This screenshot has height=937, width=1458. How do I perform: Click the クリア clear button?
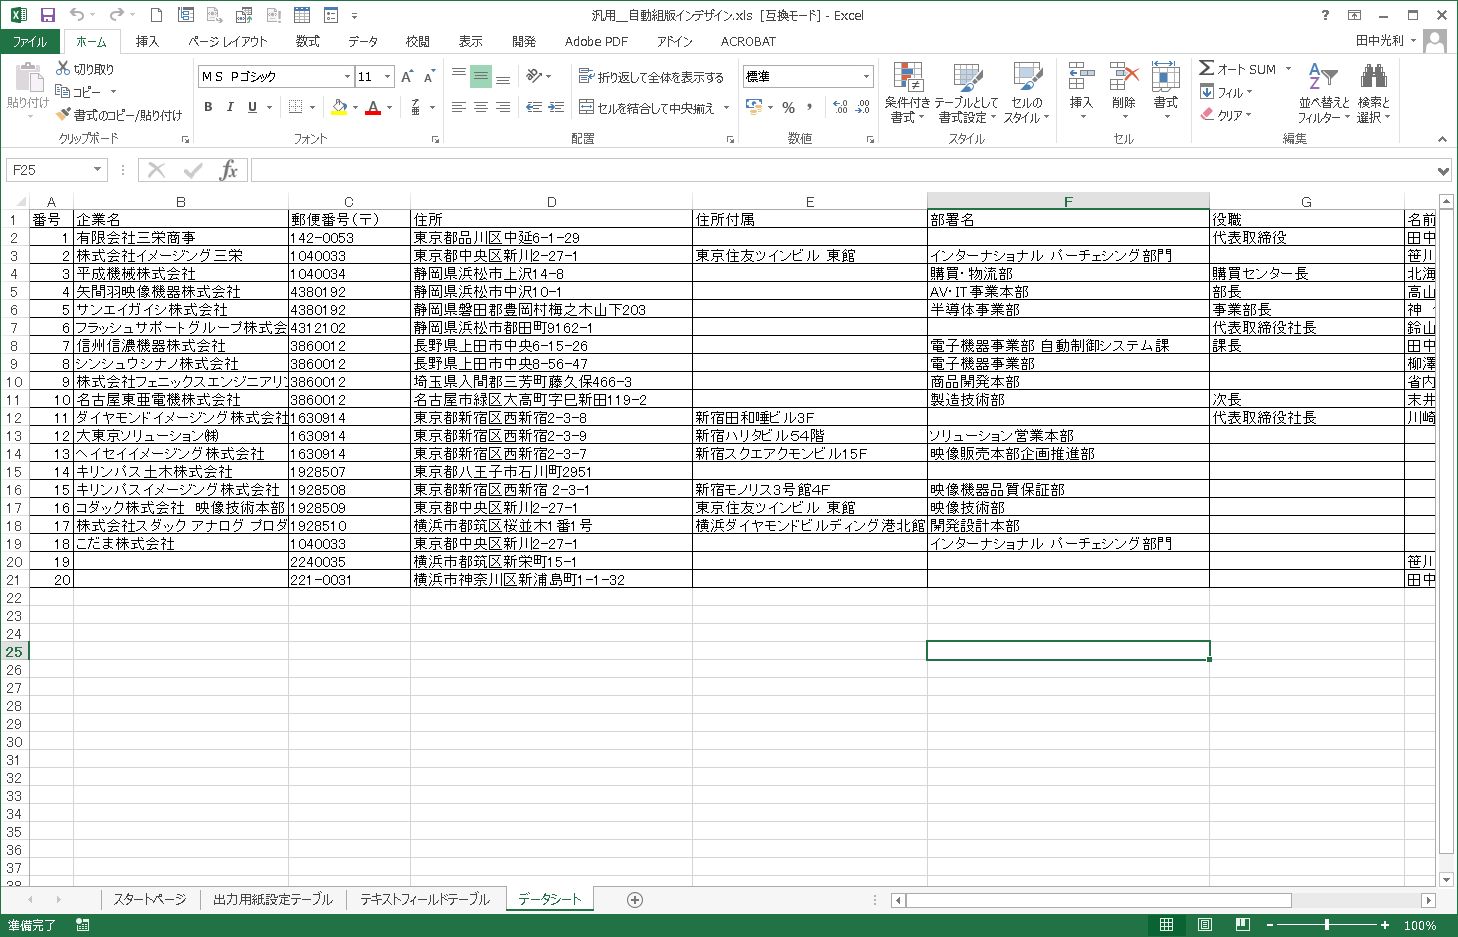1226,115
